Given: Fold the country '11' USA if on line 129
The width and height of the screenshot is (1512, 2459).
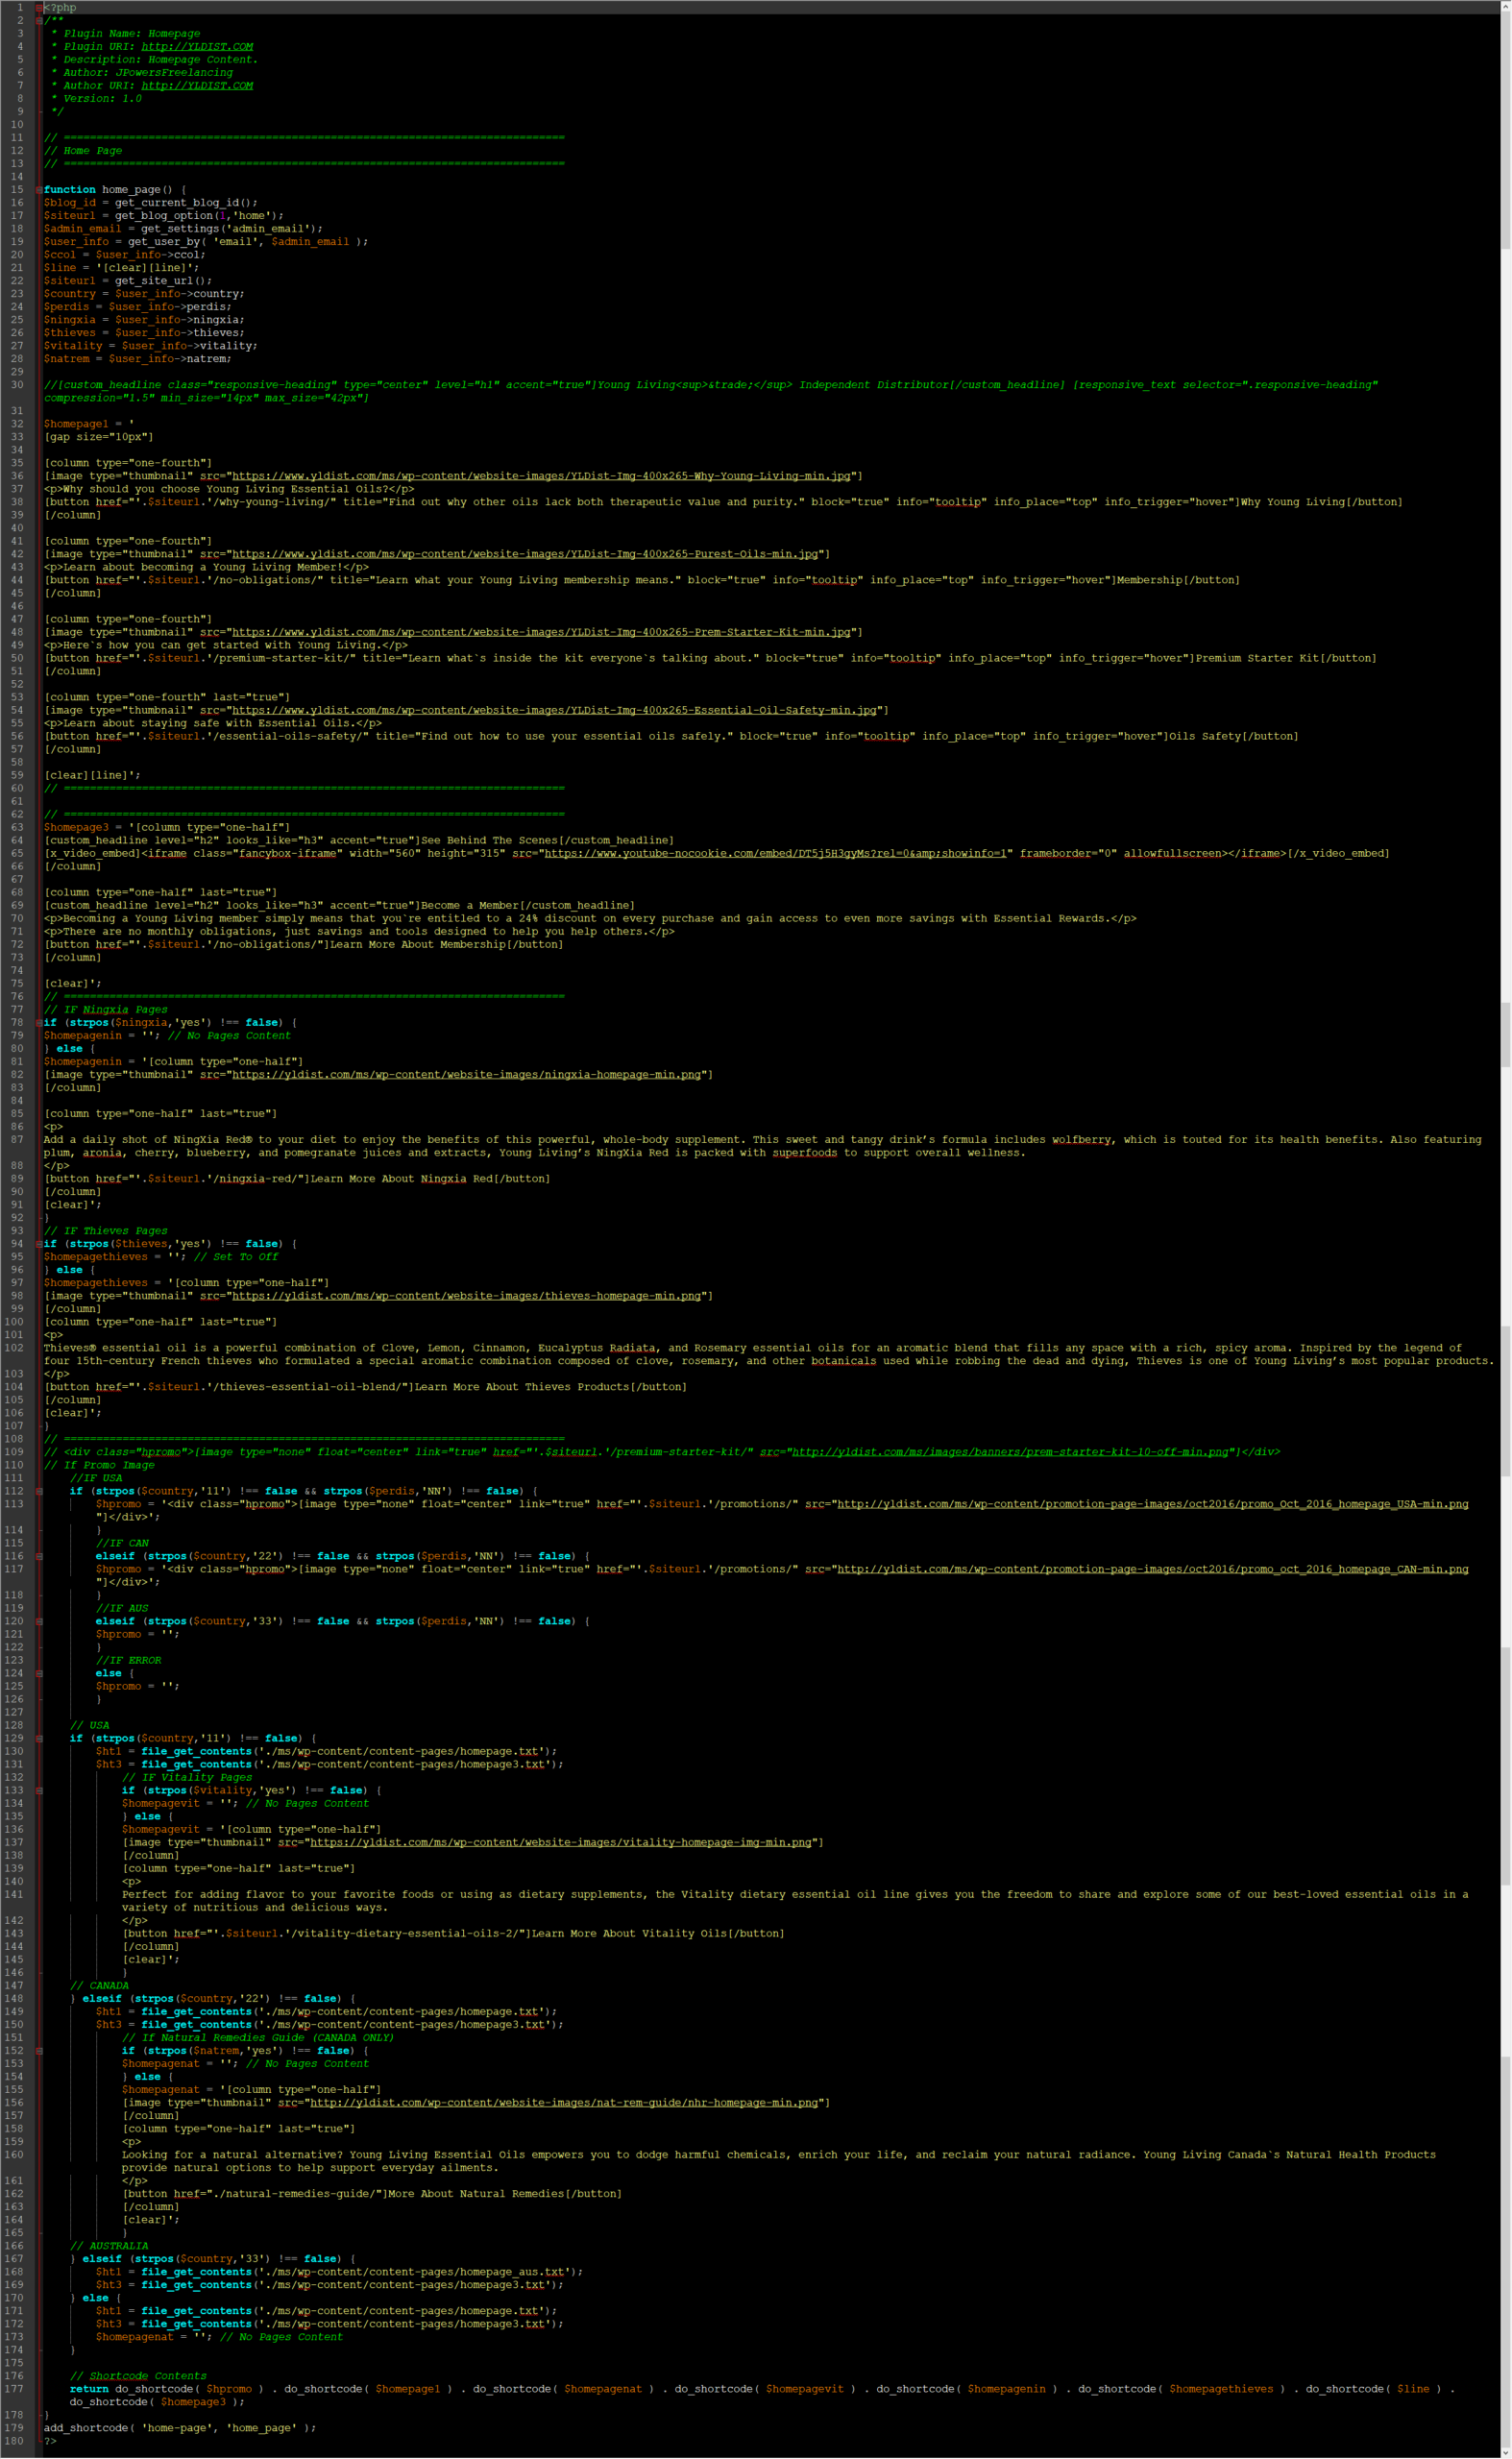Looking at the screenshot, I should [39, 1739].
